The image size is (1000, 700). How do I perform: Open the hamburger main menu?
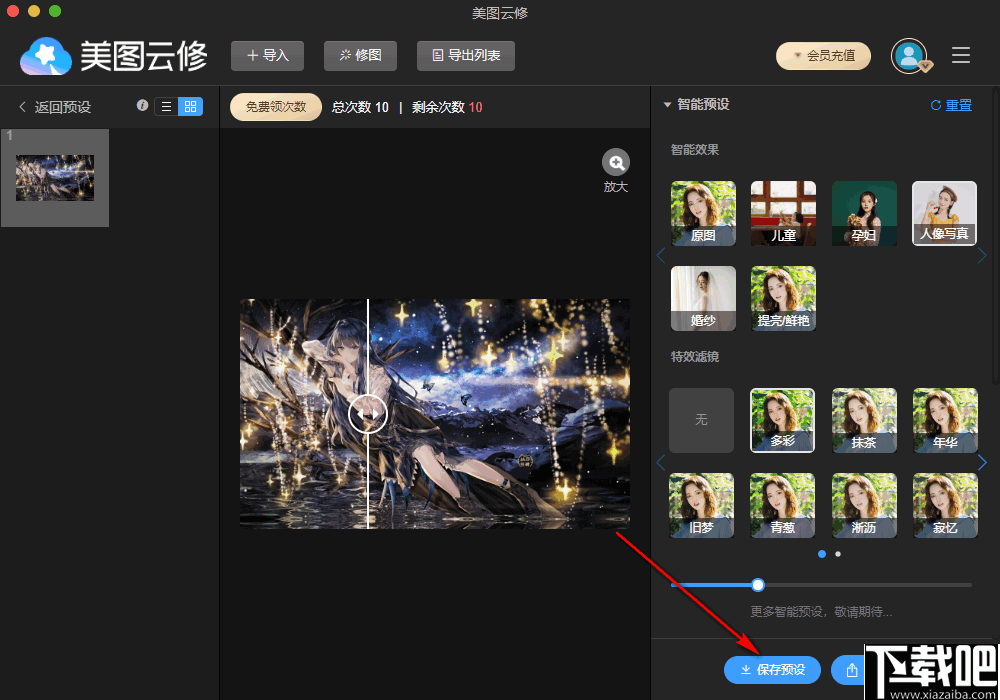pos(961,55)
